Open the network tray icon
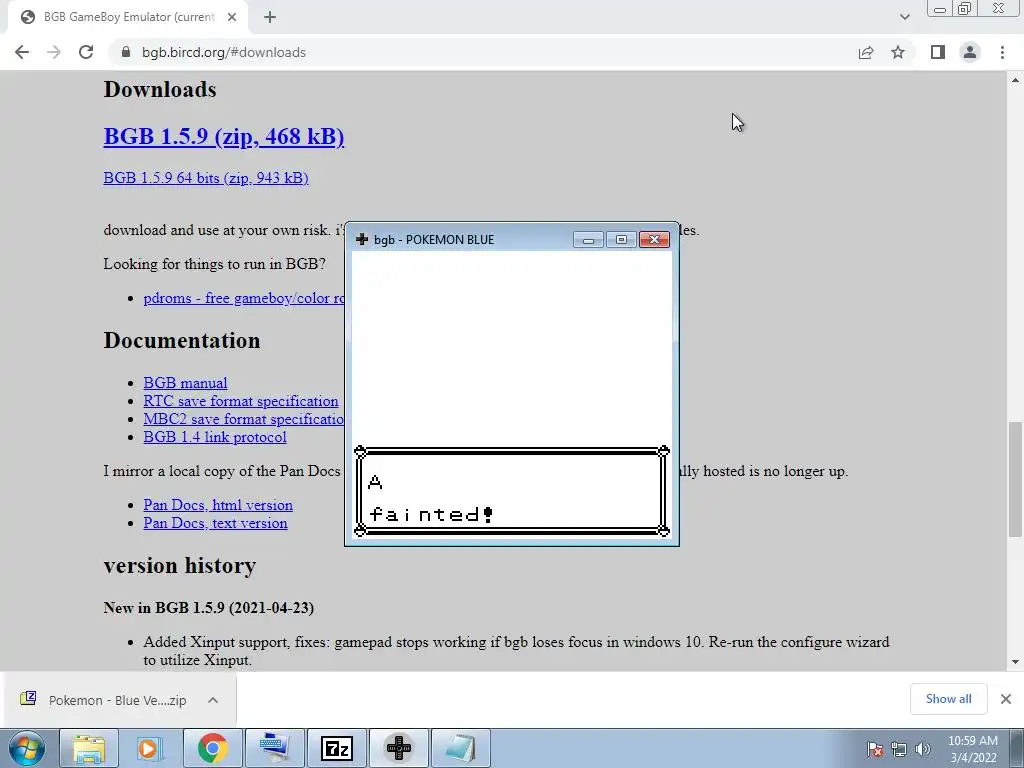 point(899,749)
